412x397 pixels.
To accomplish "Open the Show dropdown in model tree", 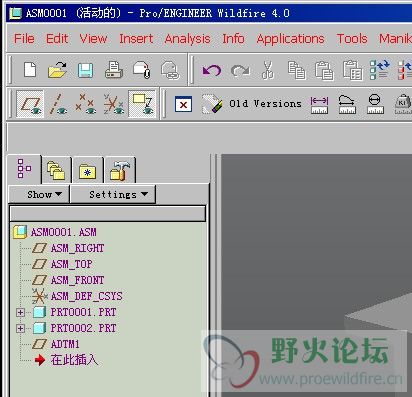I will [x=39, y=194].
